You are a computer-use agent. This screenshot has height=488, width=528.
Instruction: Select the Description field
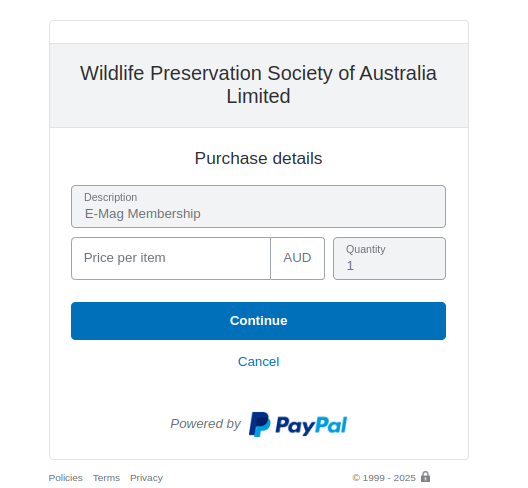point(258,206)
